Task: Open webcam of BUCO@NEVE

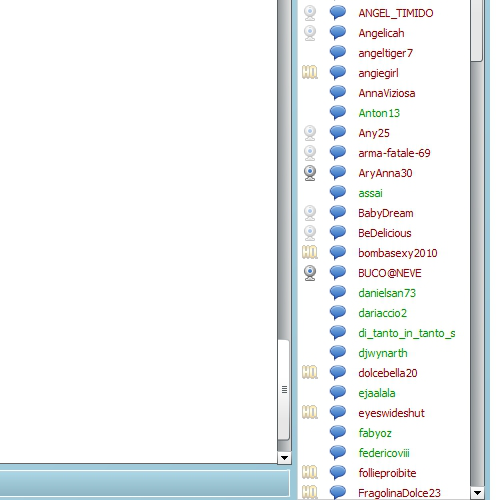Action: (x=310, y=273)
